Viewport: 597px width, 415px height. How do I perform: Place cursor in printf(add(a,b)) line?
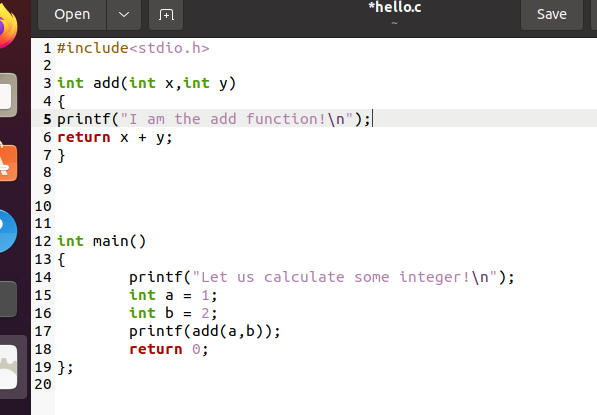pyautogui.click(x=205, y=331)
